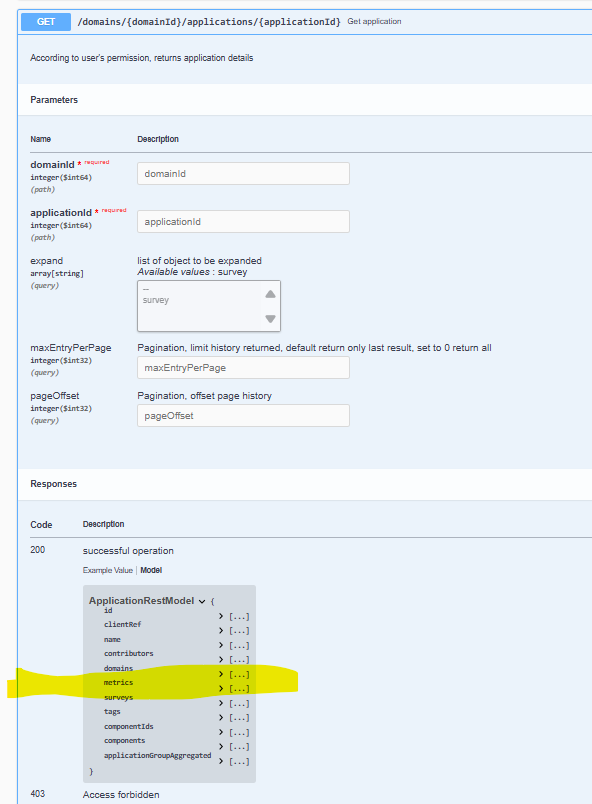The width and height of the screenshot is (592, 804).
Task: Switch to the Model tab
Action: (x=151, y=570)
